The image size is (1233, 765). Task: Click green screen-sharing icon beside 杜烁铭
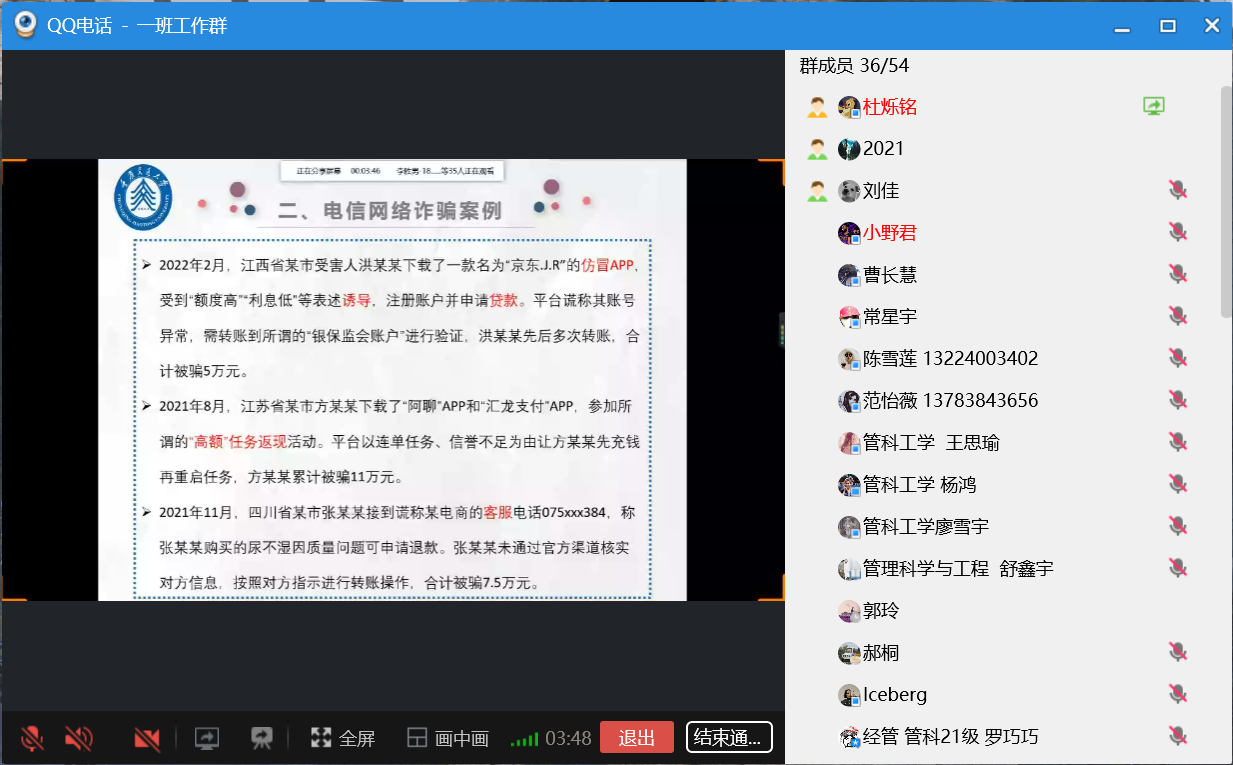click(1154, 106)
